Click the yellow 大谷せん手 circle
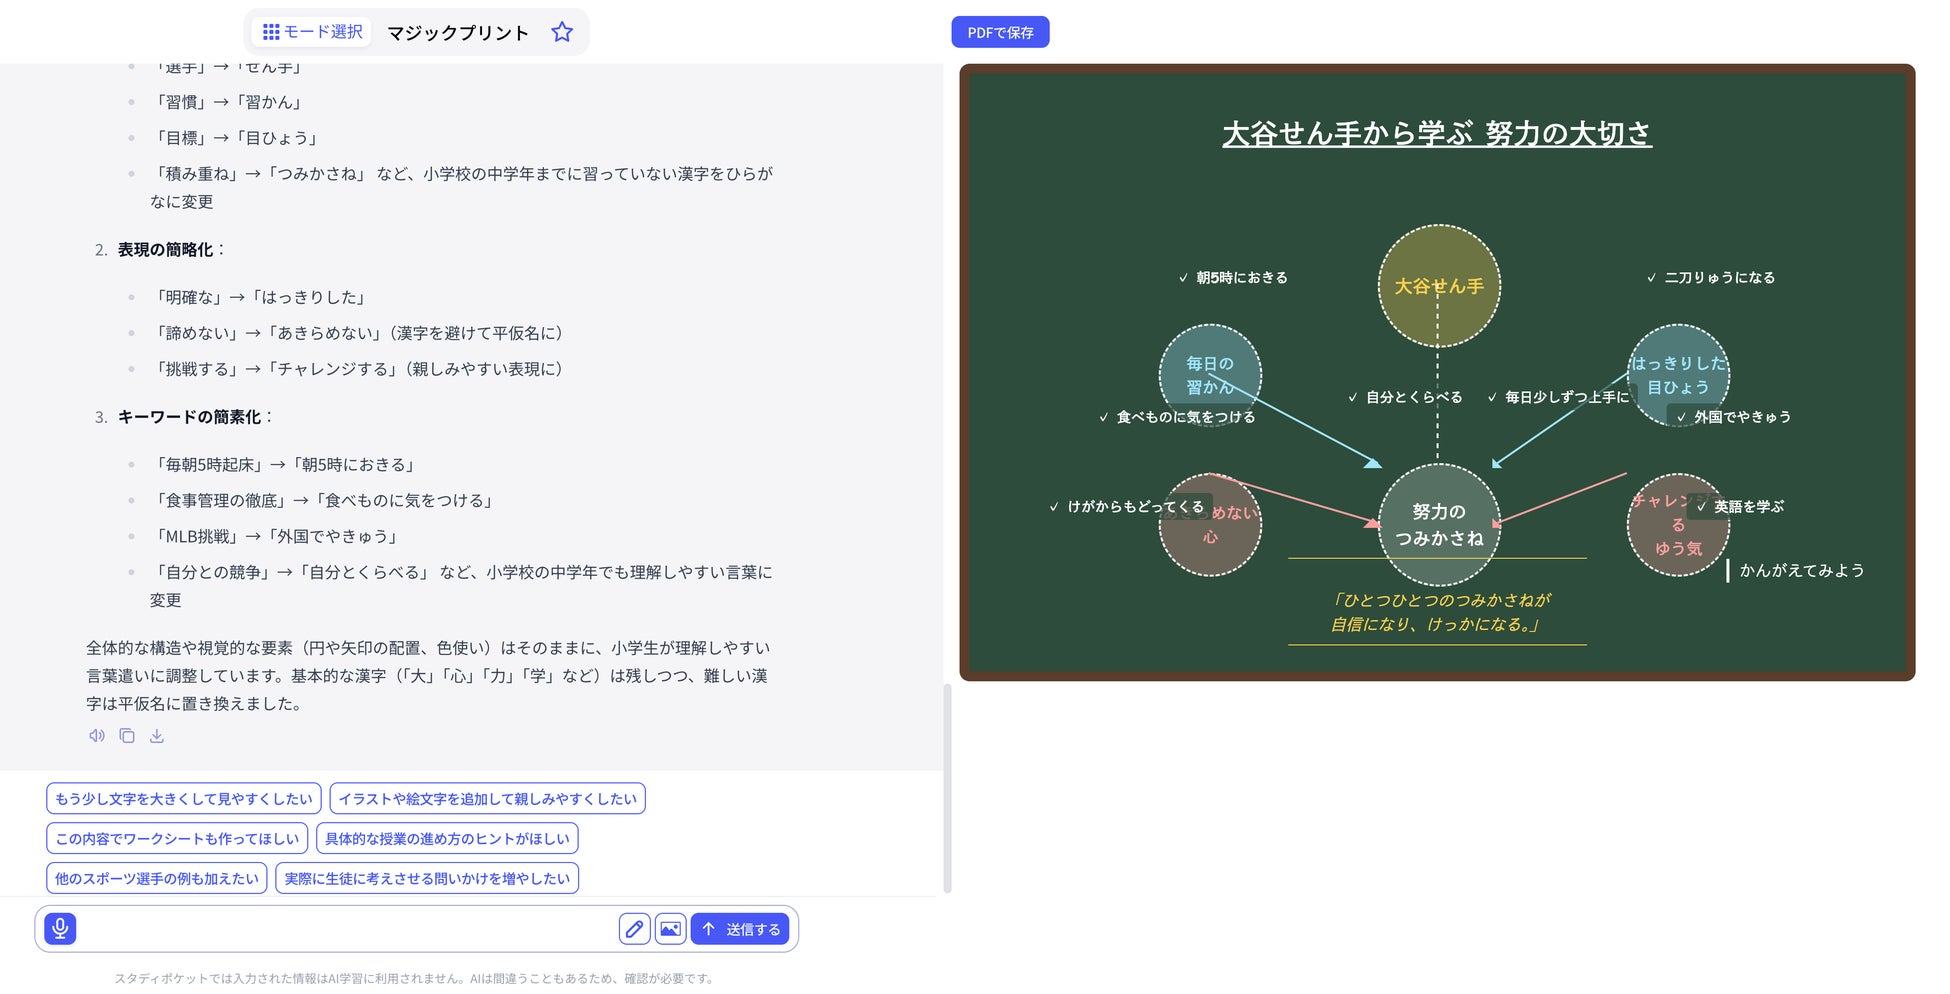 click(1439, 286)
